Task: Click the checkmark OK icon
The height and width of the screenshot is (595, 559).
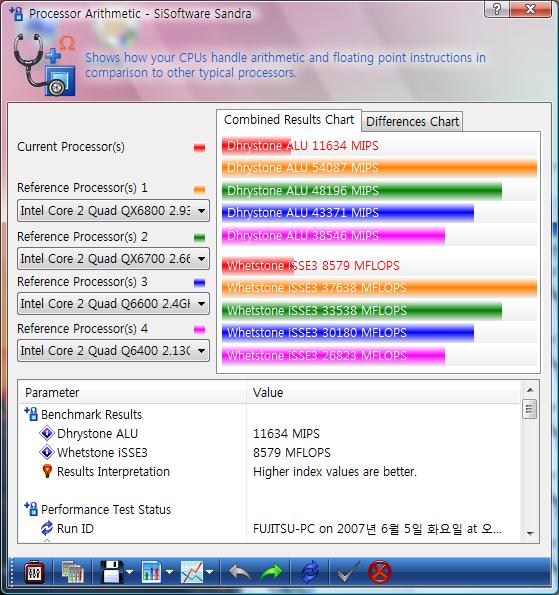Action: click(348, 572)
